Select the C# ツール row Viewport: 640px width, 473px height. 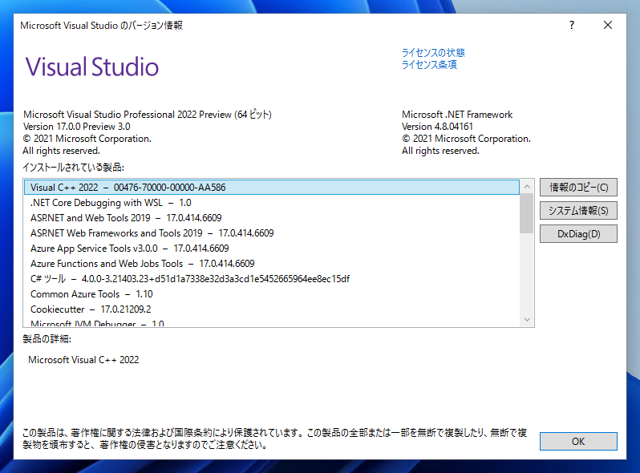(x=272, y=279)
